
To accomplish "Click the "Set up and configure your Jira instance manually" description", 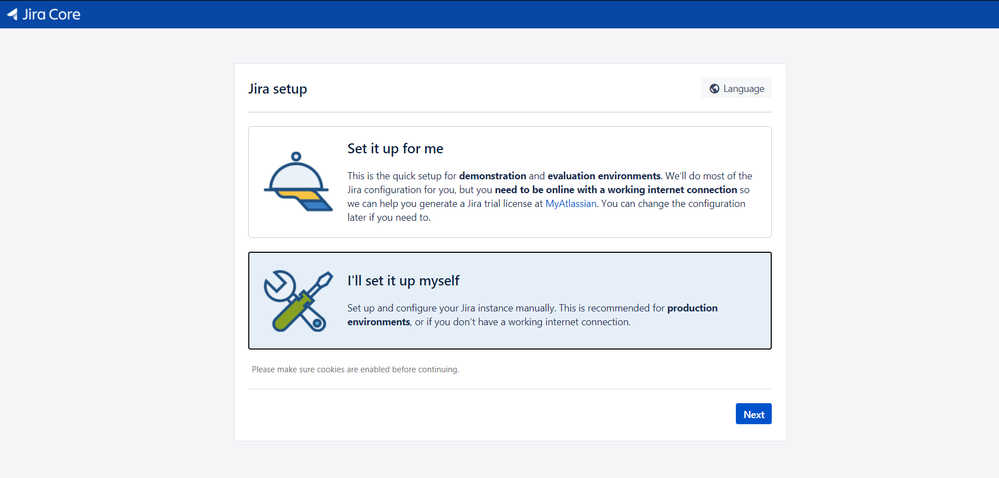I will coord(533,315).
